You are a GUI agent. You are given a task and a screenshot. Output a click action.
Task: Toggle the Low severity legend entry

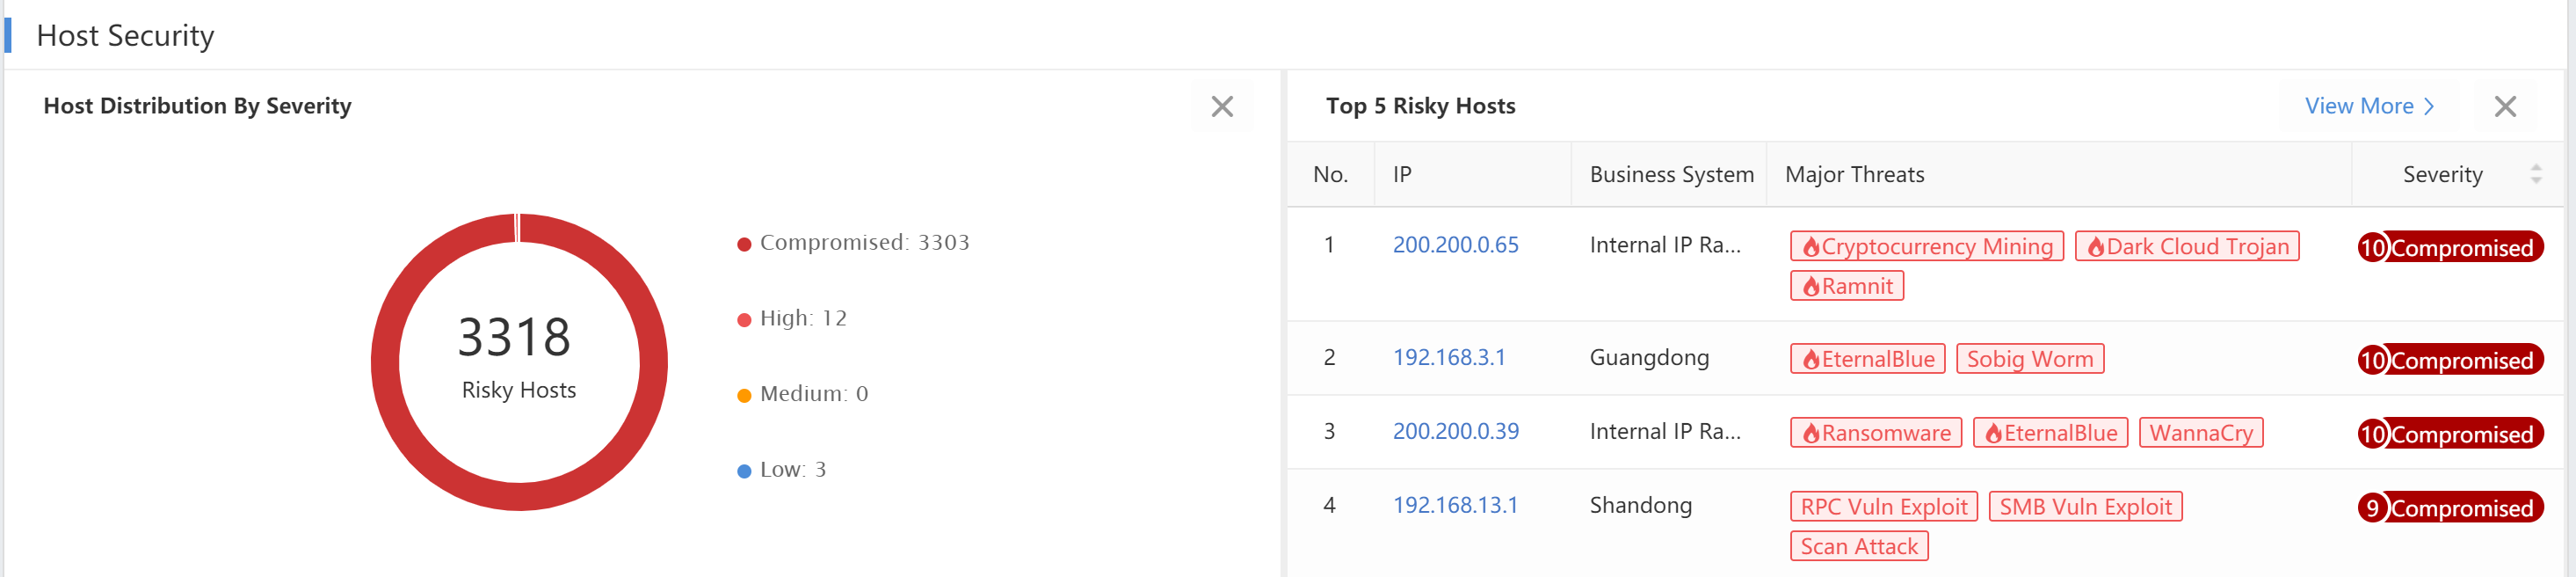coord(781,470)
